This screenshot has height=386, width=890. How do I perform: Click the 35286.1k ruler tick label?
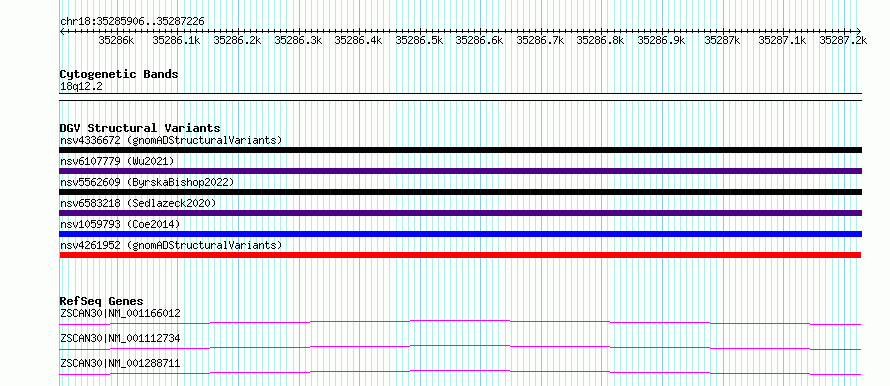[177, 40]
